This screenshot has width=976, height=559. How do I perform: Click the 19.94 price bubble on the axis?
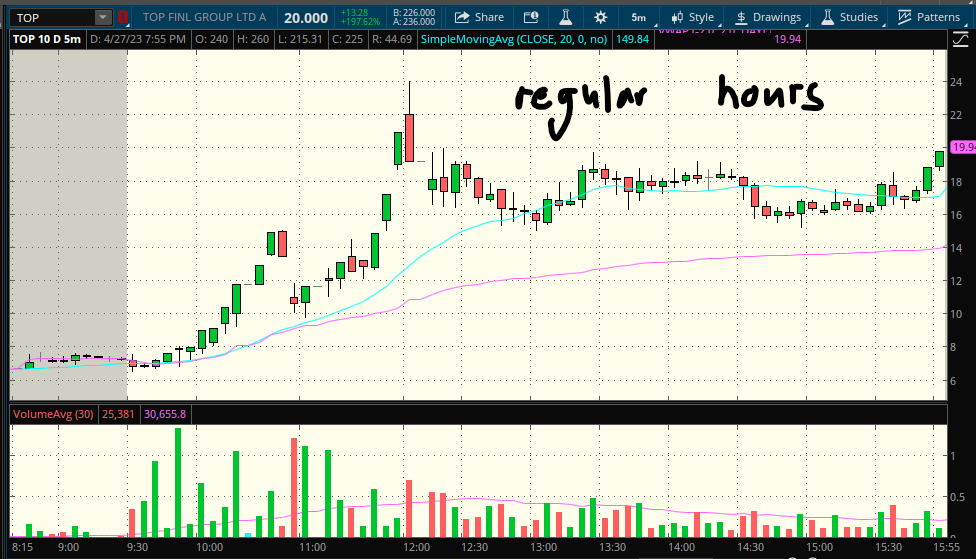(x=964, y=147)
